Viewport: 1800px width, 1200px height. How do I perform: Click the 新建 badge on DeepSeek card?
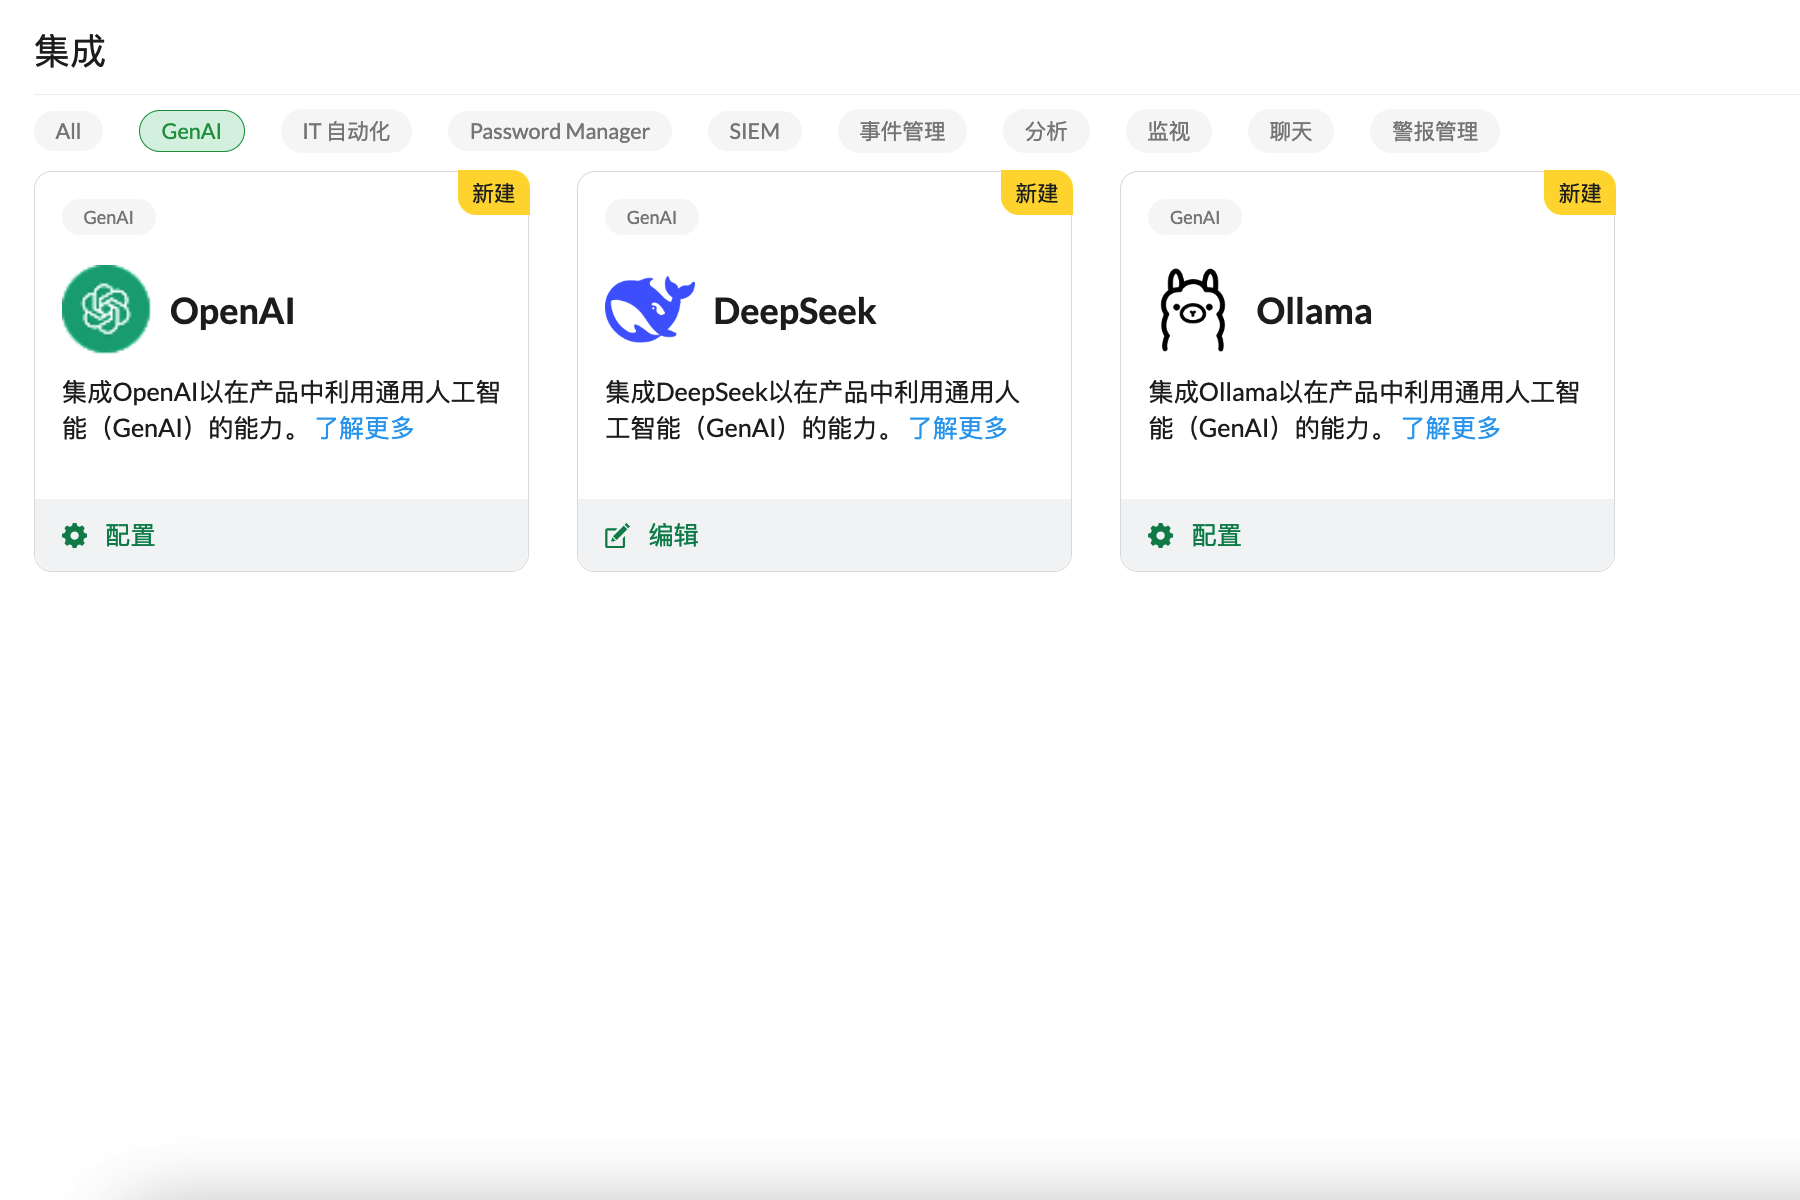pos(1037,193)
